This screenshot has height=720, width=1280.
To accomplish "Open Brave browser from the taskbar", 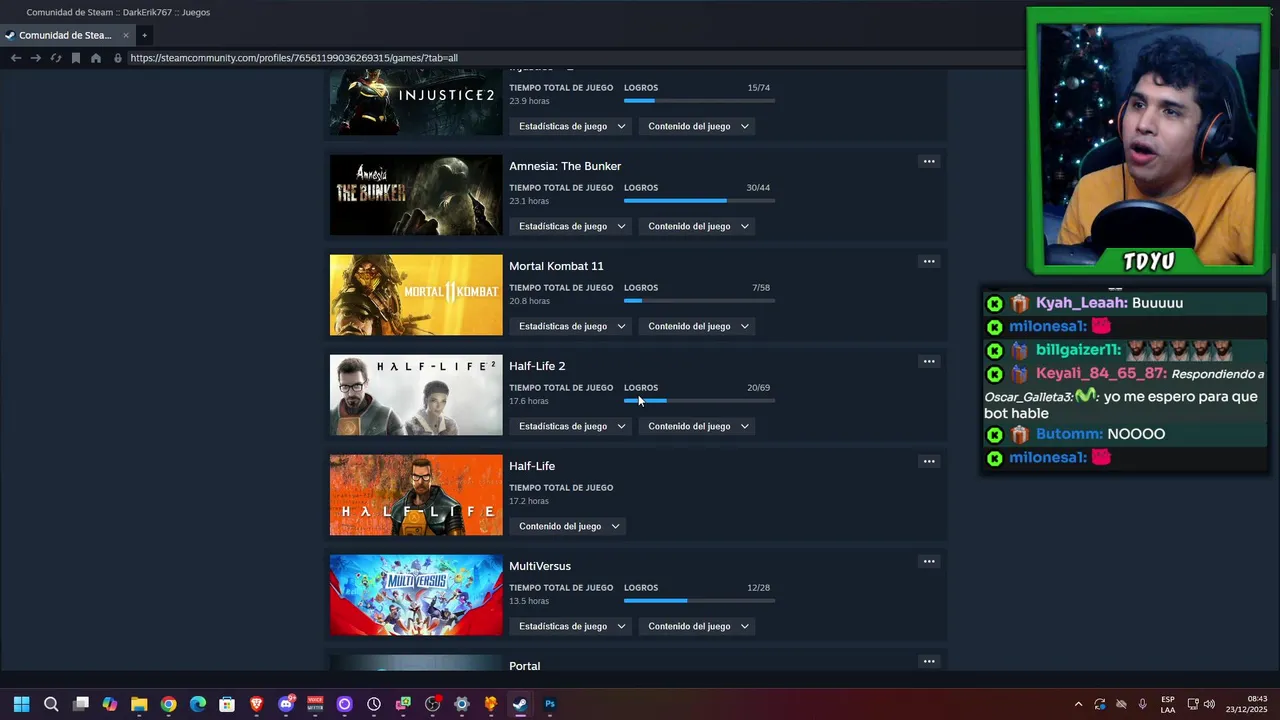I will [x=257, y=704].
